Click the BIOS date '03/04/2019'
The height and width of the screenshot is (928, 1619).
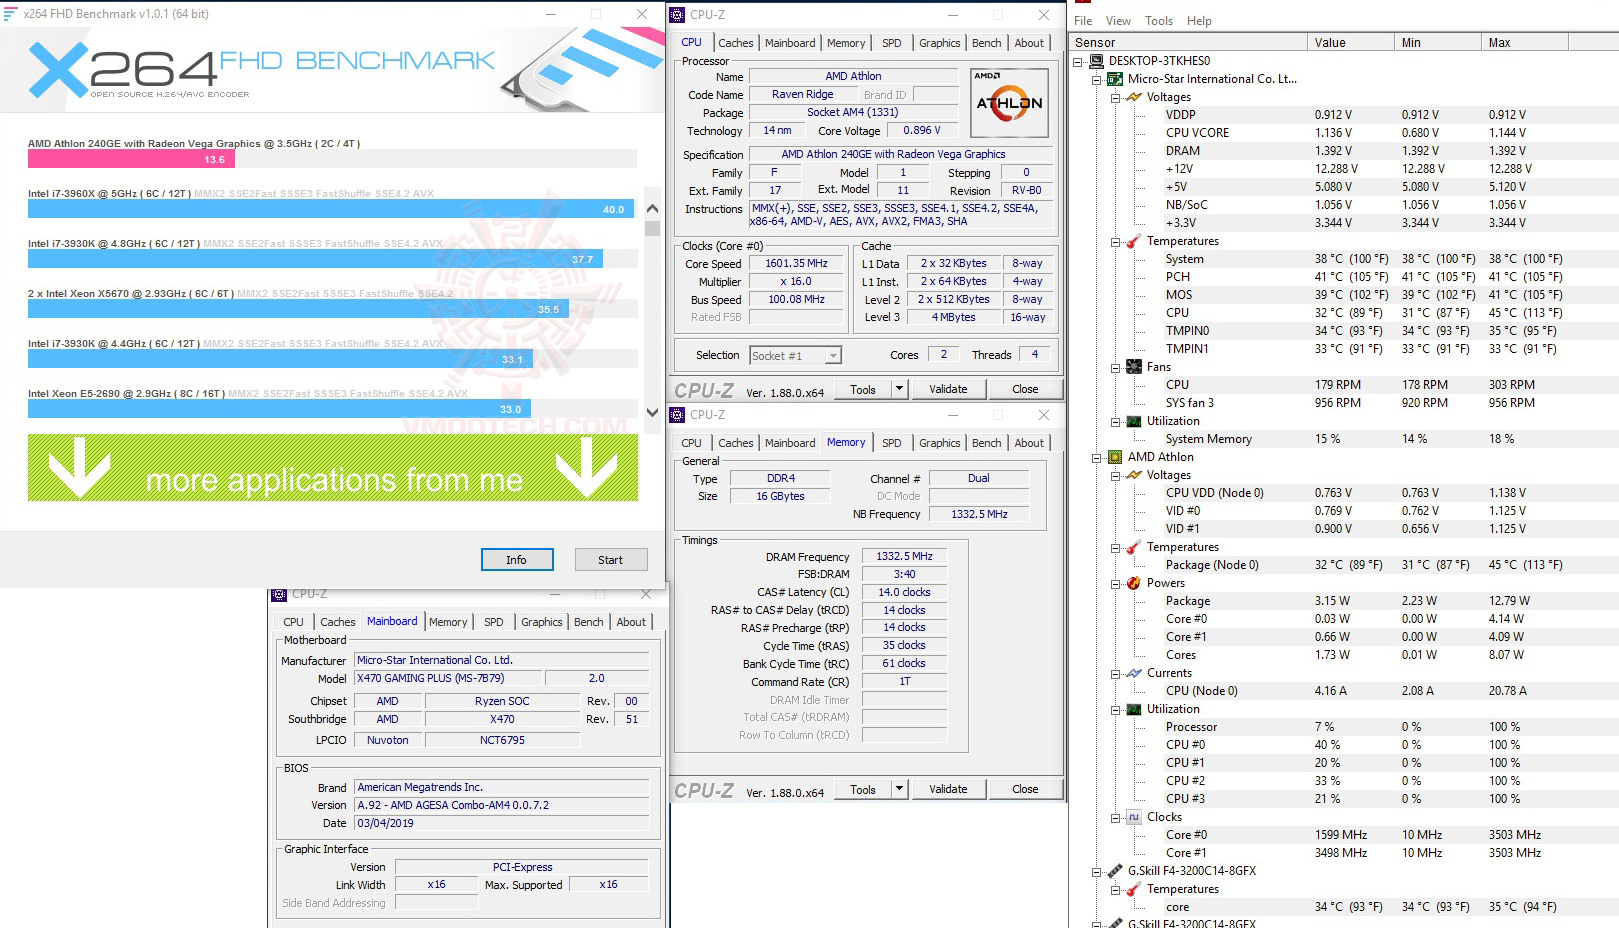pos(502,823)
